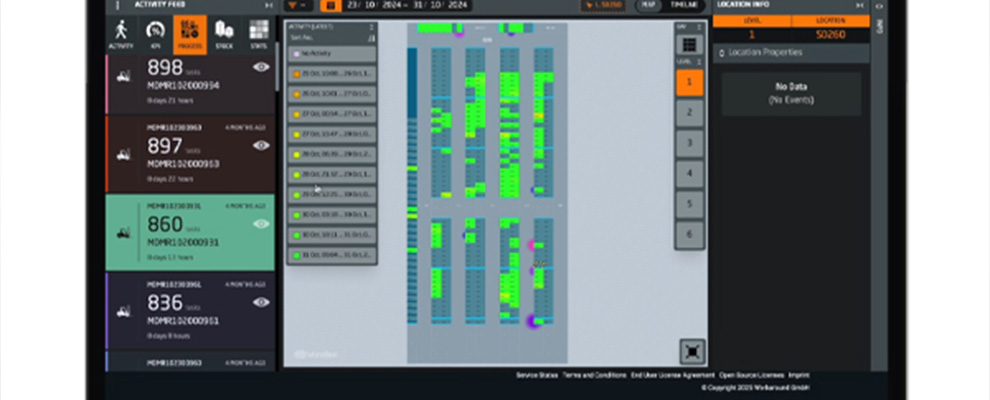Select the KPI gauge icon
990x400 pixels.
click(156, 33)
